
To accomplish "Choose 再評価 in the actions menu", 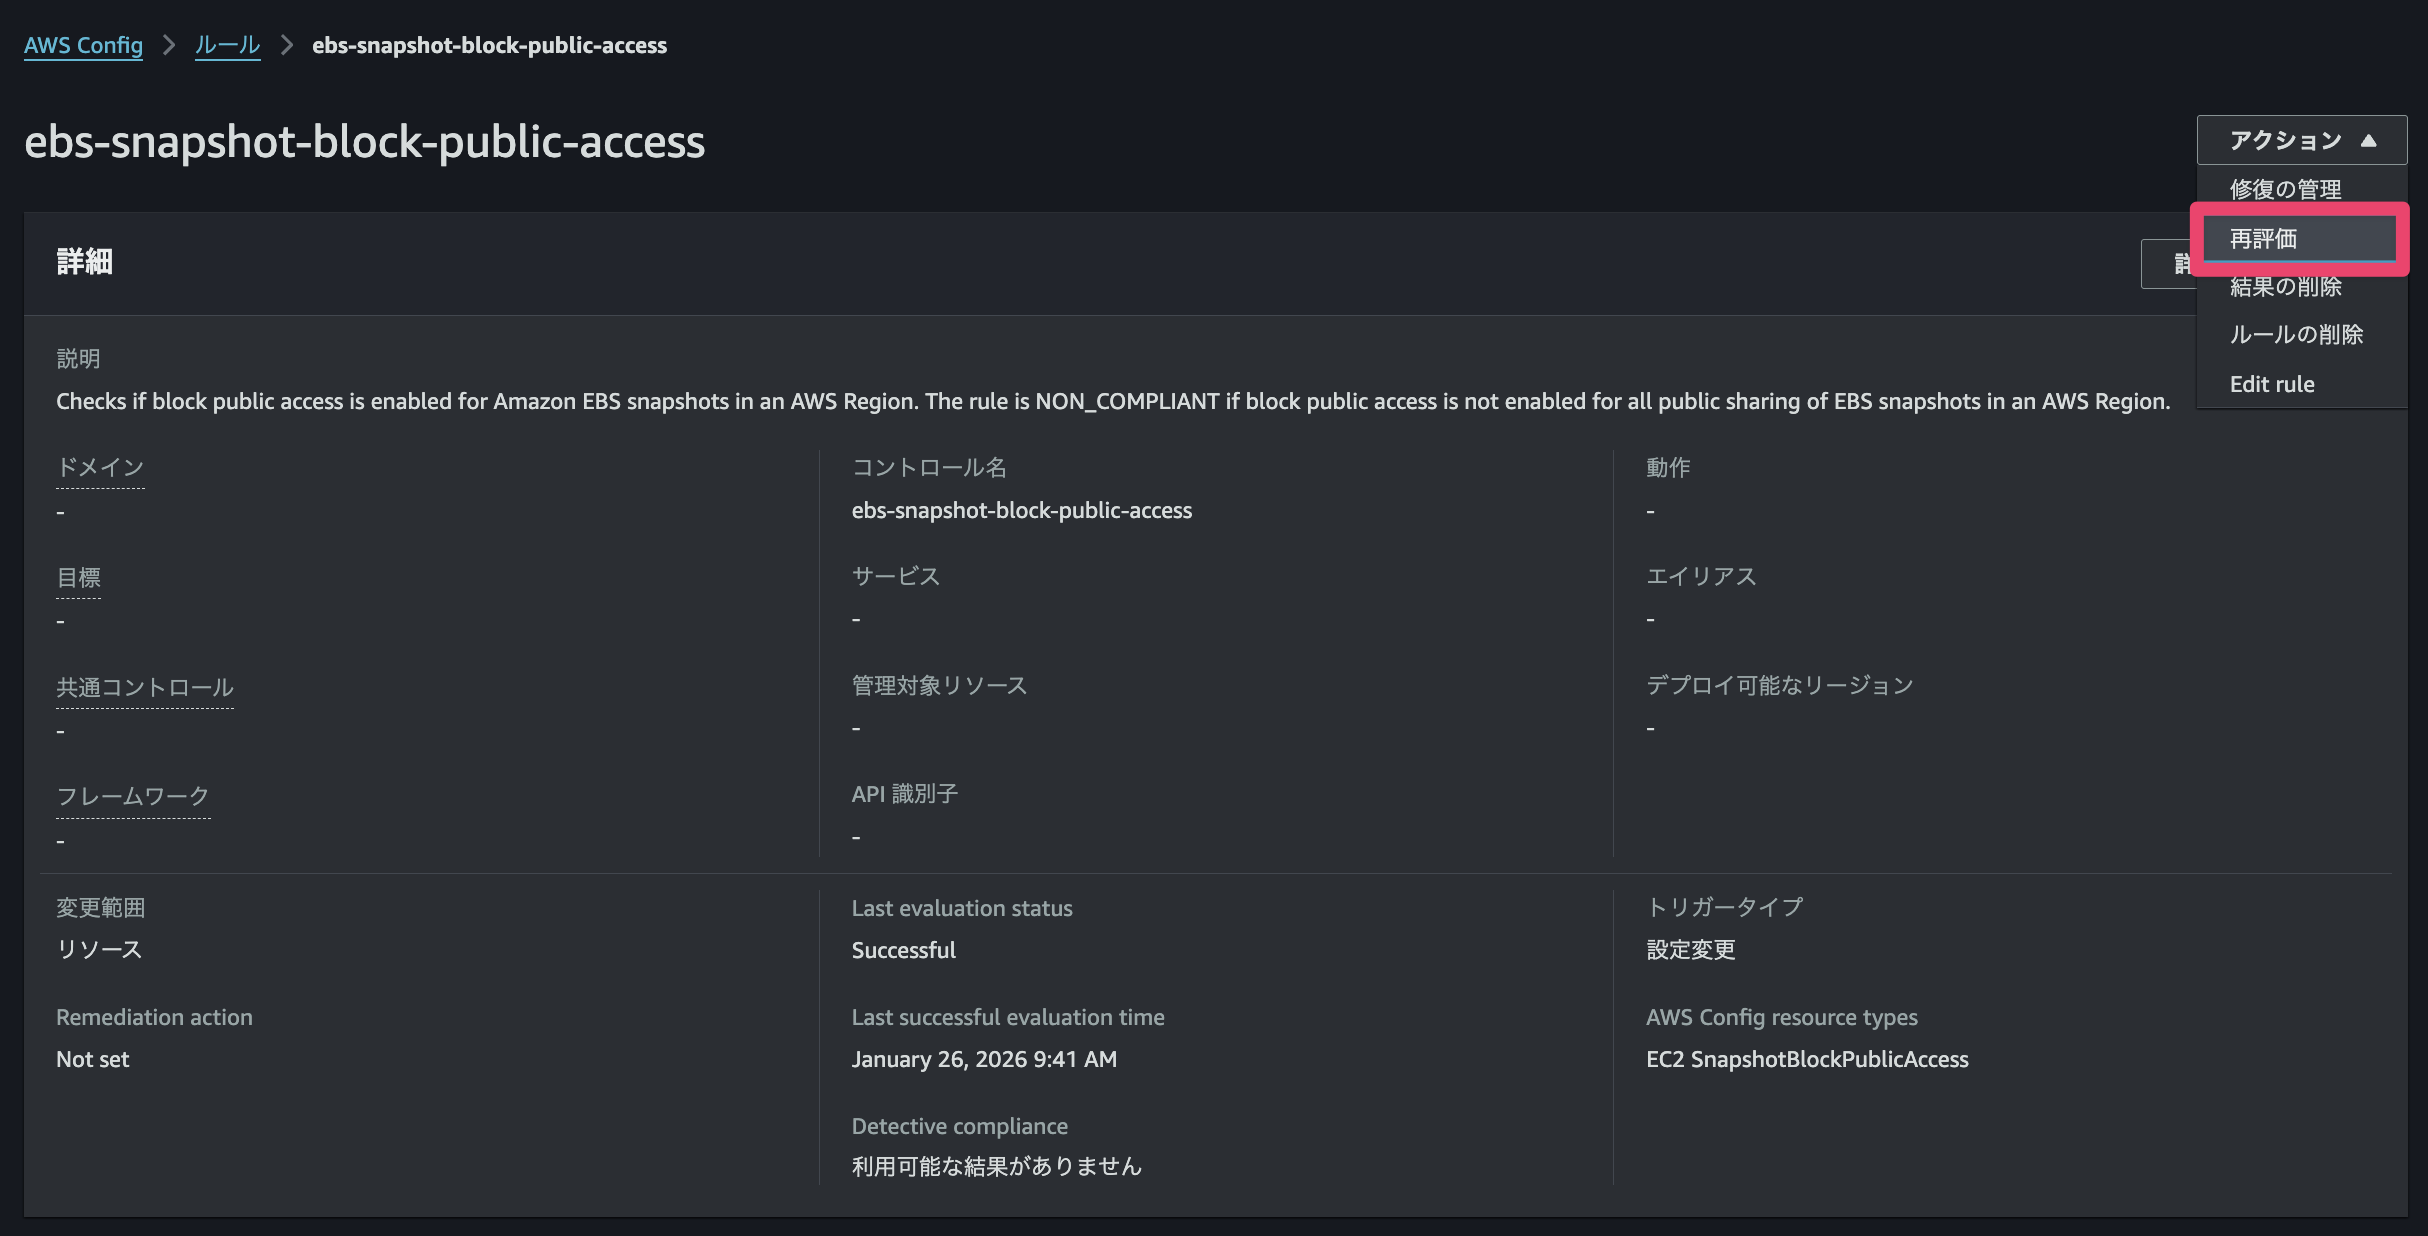I will (x=2264, y=239).
